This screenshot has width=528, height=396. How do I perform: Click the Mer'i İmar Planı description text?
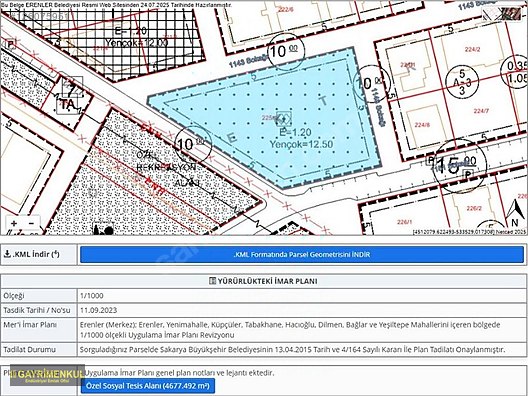click(290, 330)
